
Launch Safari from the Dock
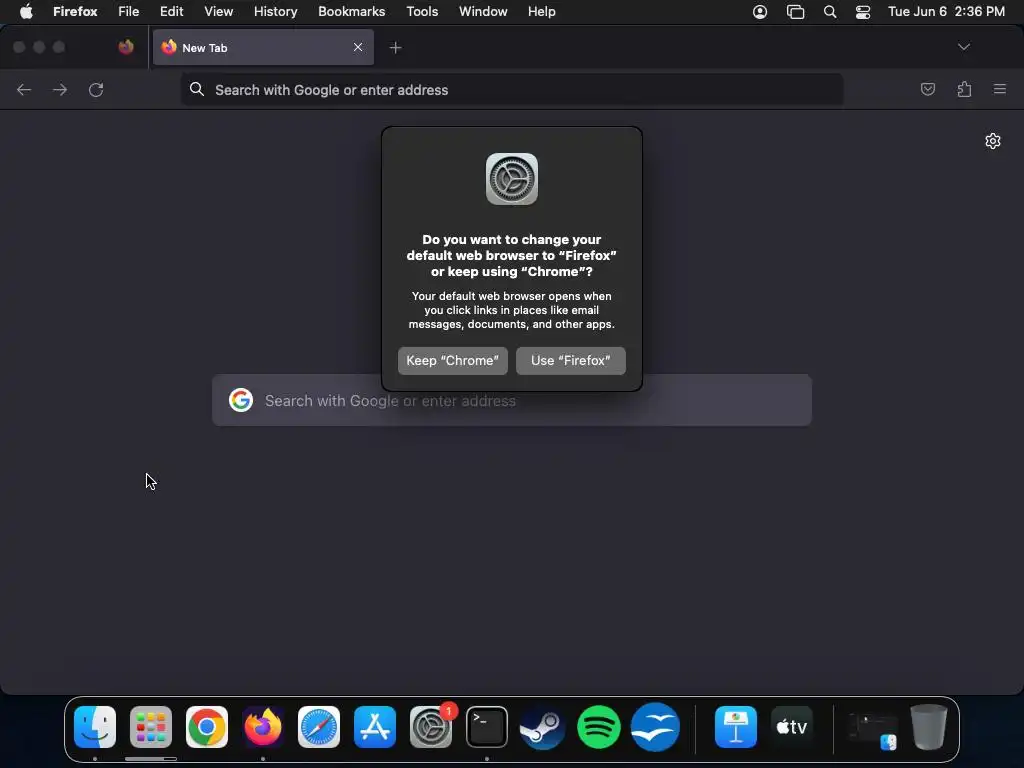319,727
